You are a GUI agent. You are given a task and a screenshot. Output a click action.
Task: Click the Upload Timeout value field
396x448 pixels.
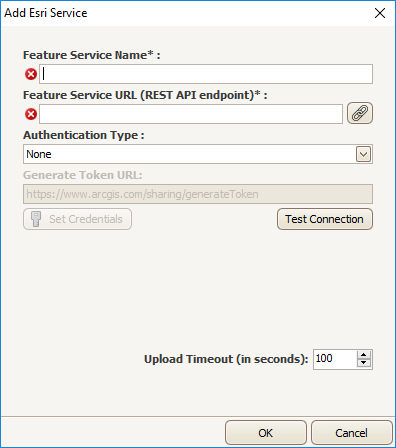click(x=335, y=359)
